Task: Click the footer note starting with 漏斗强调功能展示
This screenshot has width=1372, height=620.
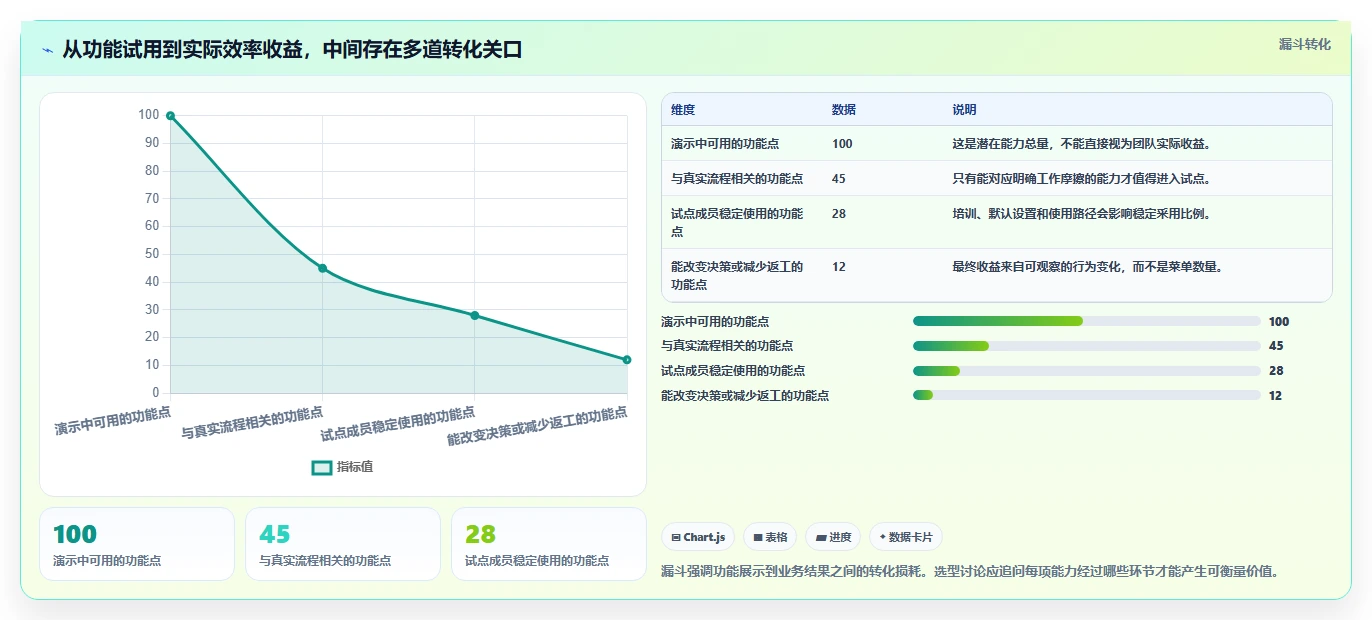Action: pyautogui.click(x=970, y=572)
